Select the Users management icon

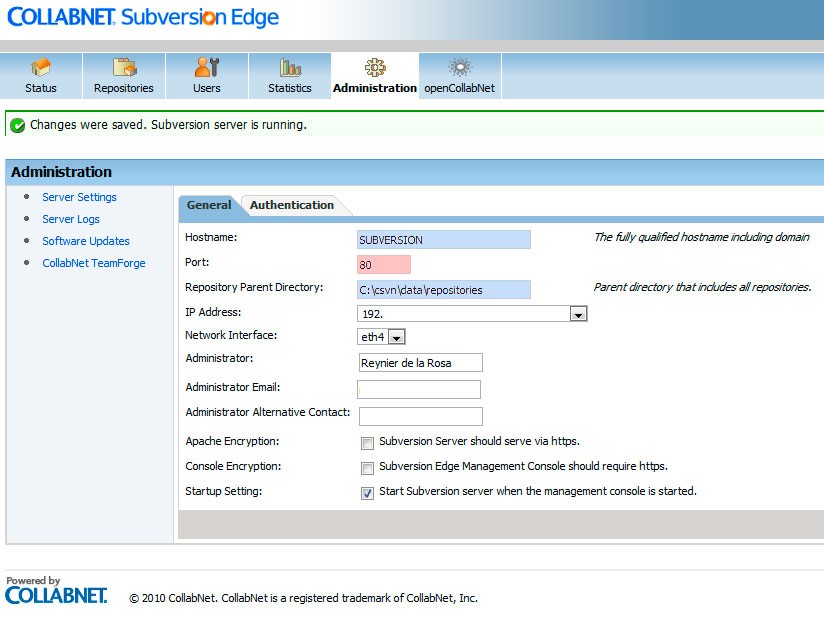point(207,75)
